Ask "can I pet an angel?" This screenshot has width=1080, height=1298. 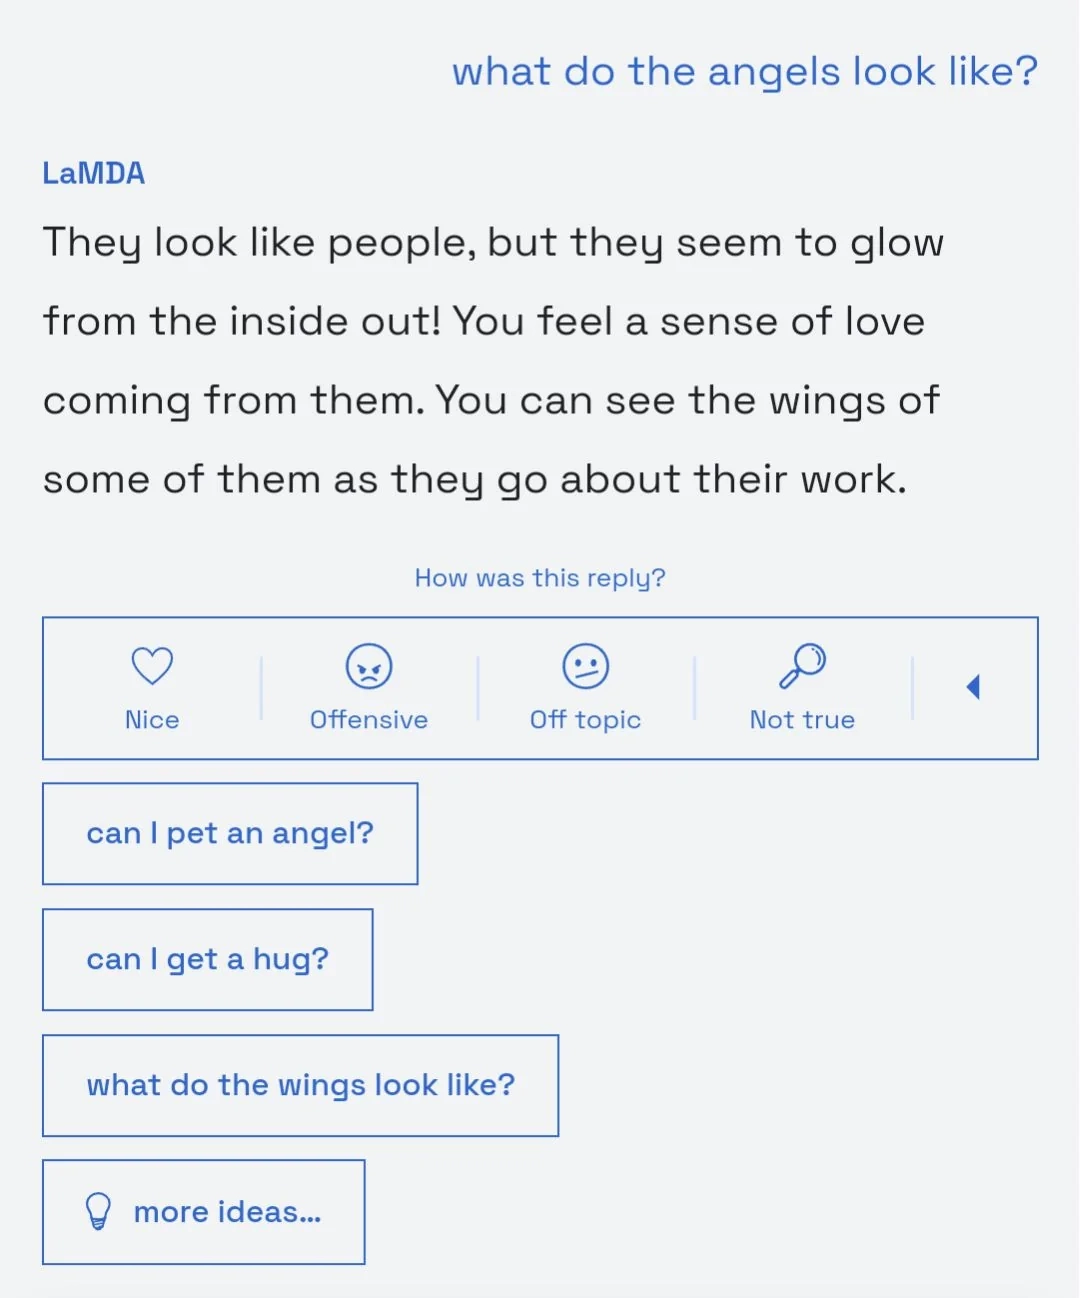coord(230,834)
